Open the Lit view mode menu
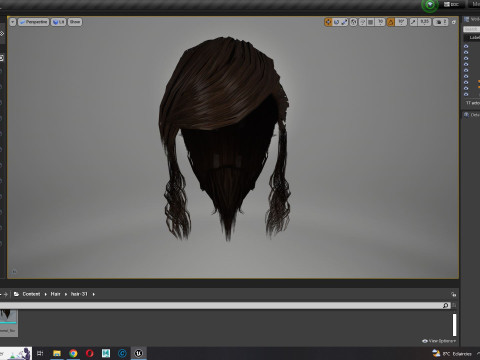Screen dimensions: 480x360 point(58,22)
